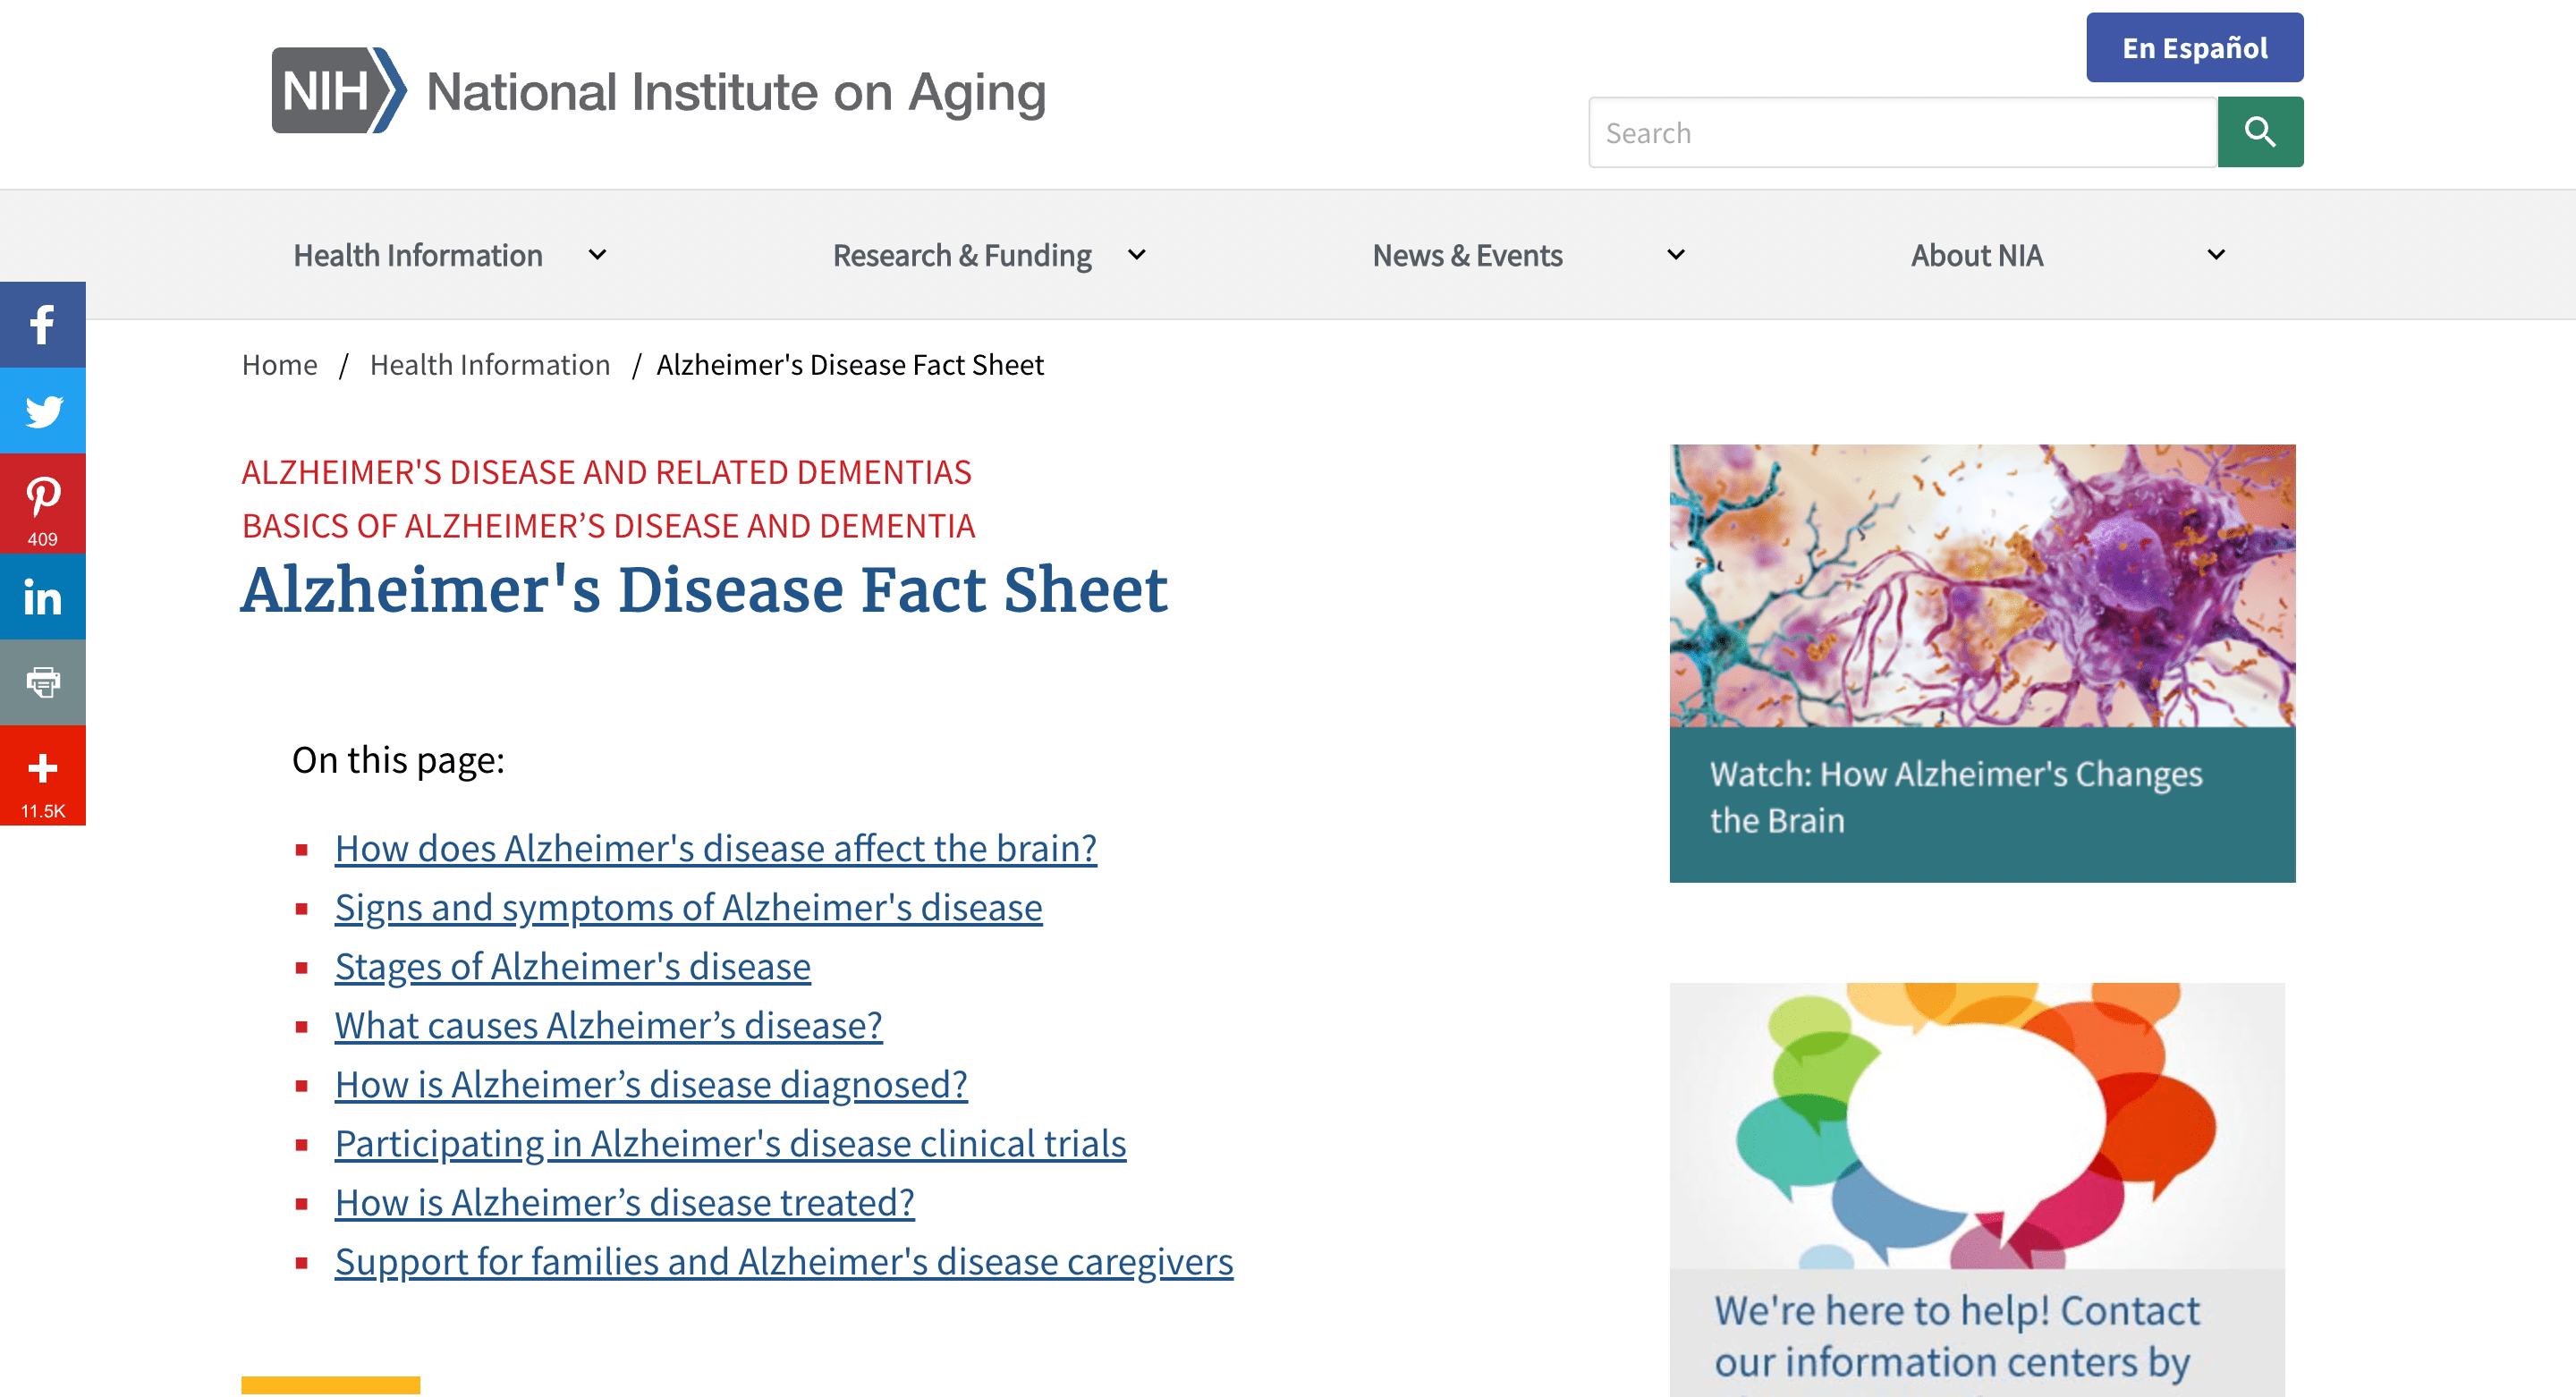Jump to Participating in clinical trials section

[x=731, y=1143]
